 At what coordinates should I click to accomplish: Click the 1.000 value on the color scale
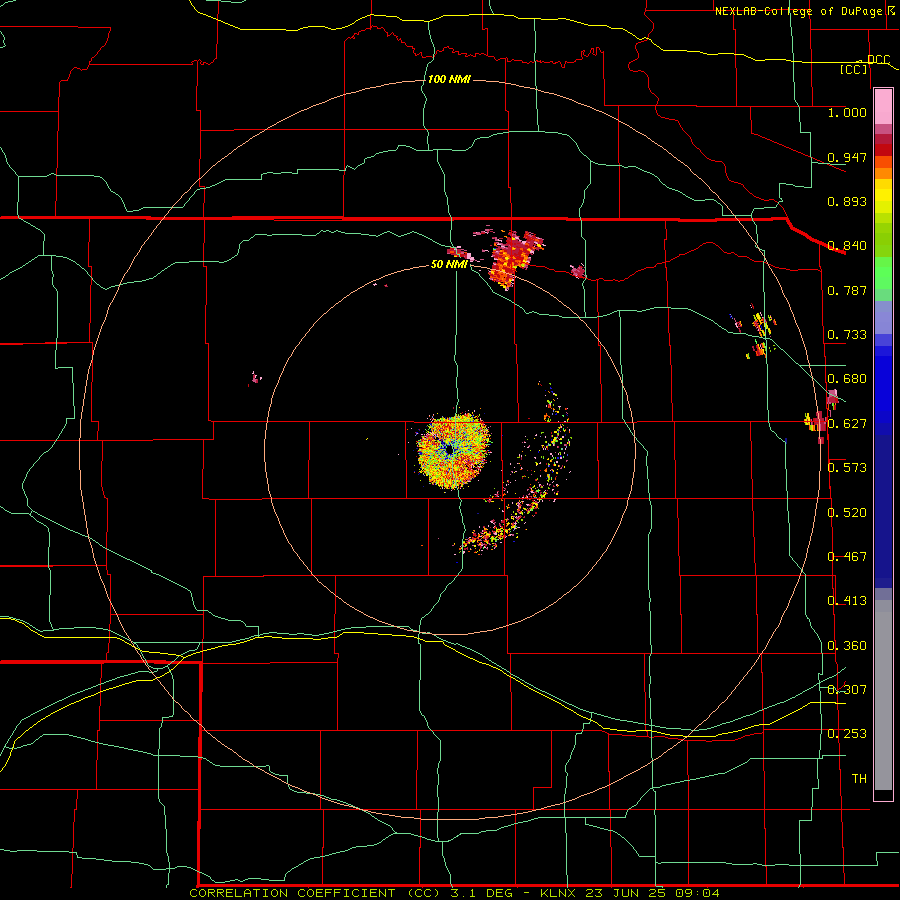847,112
